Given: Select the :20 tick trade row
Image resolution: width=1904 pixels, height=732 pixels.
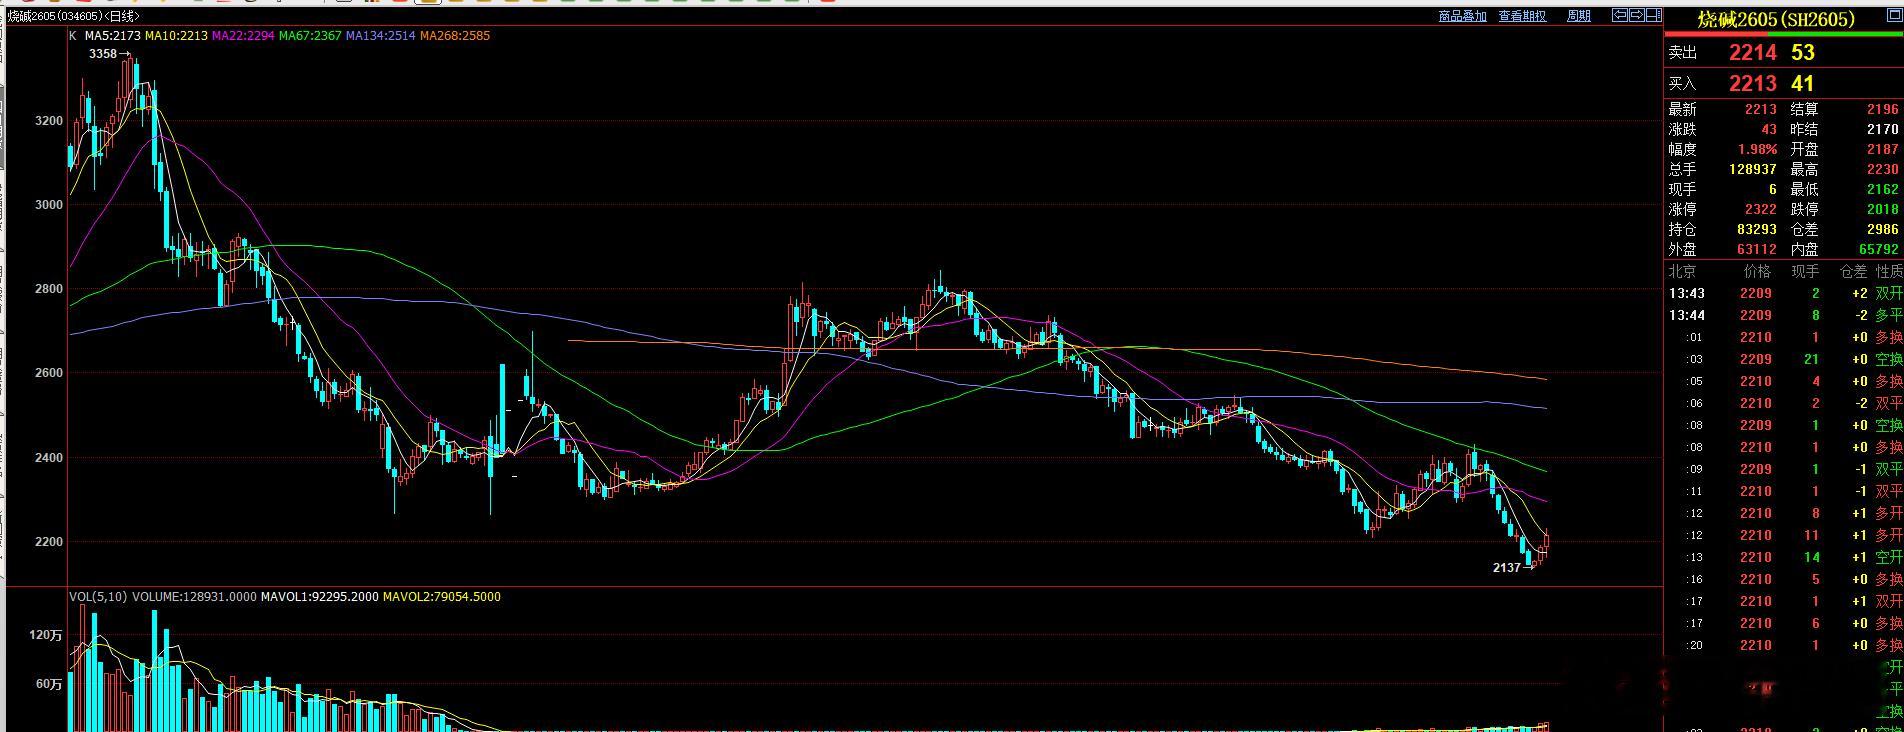Looking at the screenshot, I should pyautogui.click(x=1785, y=645).
